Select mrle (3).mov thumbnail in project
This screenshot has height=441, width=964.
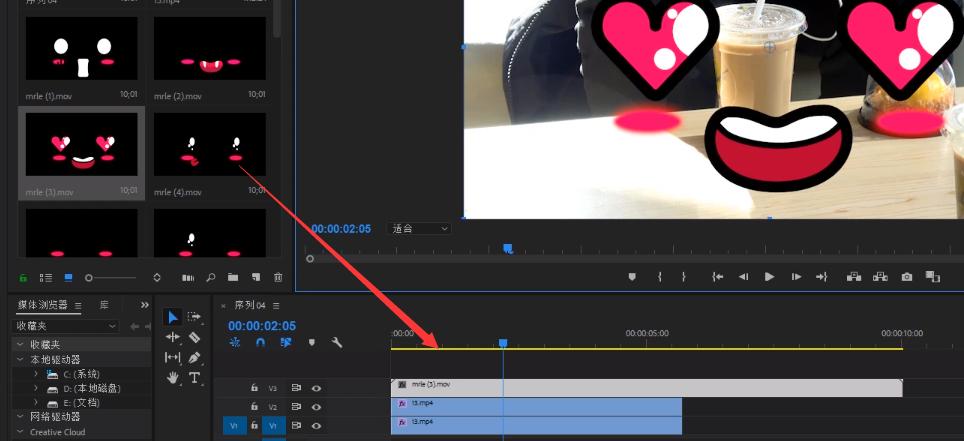point(82,145)
